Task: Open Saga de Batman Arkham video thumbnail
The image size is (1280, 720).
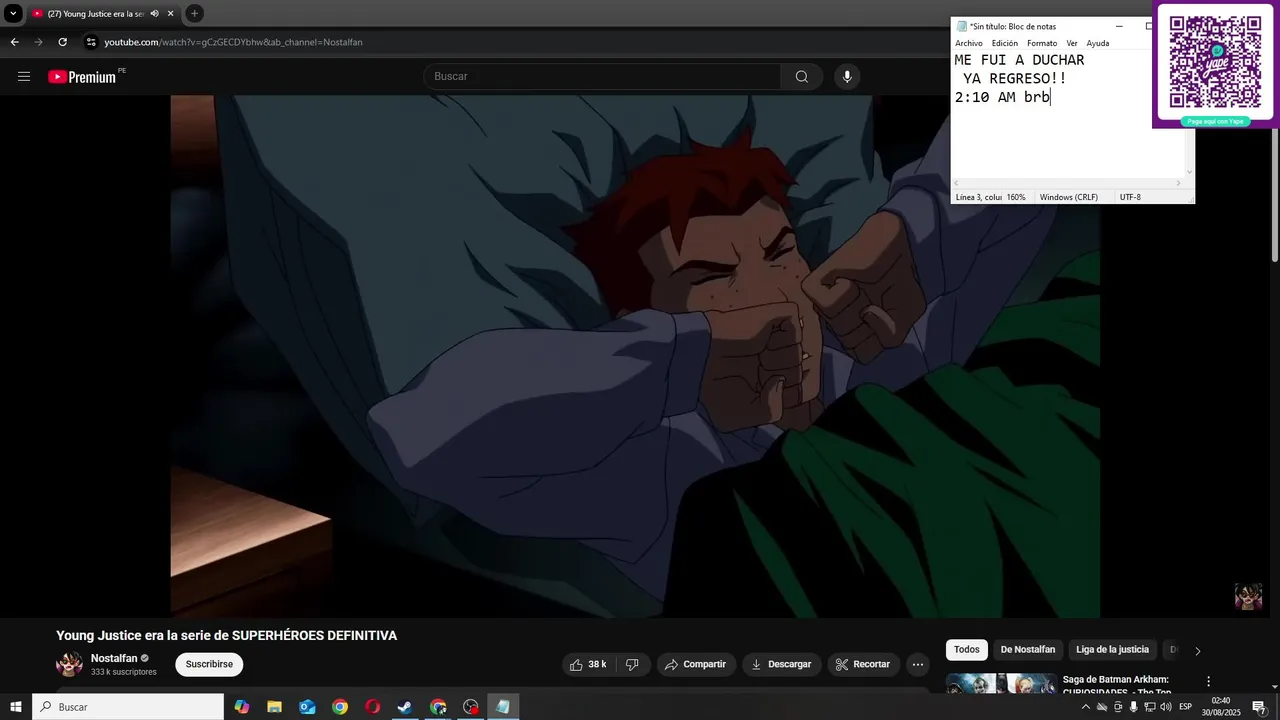Action: [x=1001, y=684]
